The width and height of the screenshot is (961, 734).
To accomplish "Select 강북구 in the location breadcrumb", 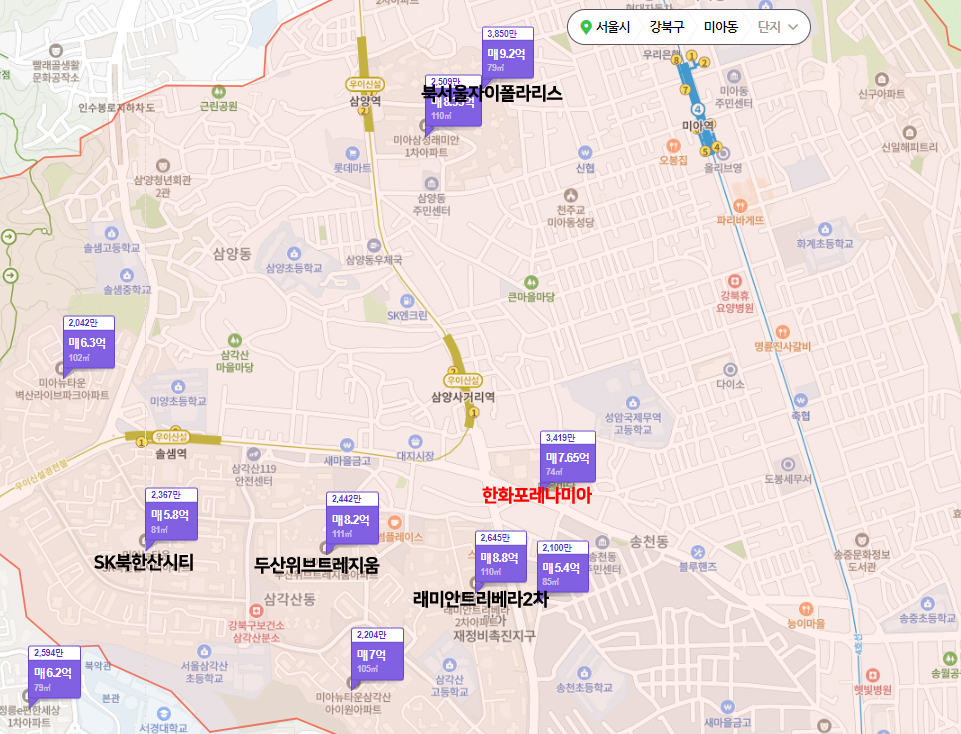I will tap(667, 27).
